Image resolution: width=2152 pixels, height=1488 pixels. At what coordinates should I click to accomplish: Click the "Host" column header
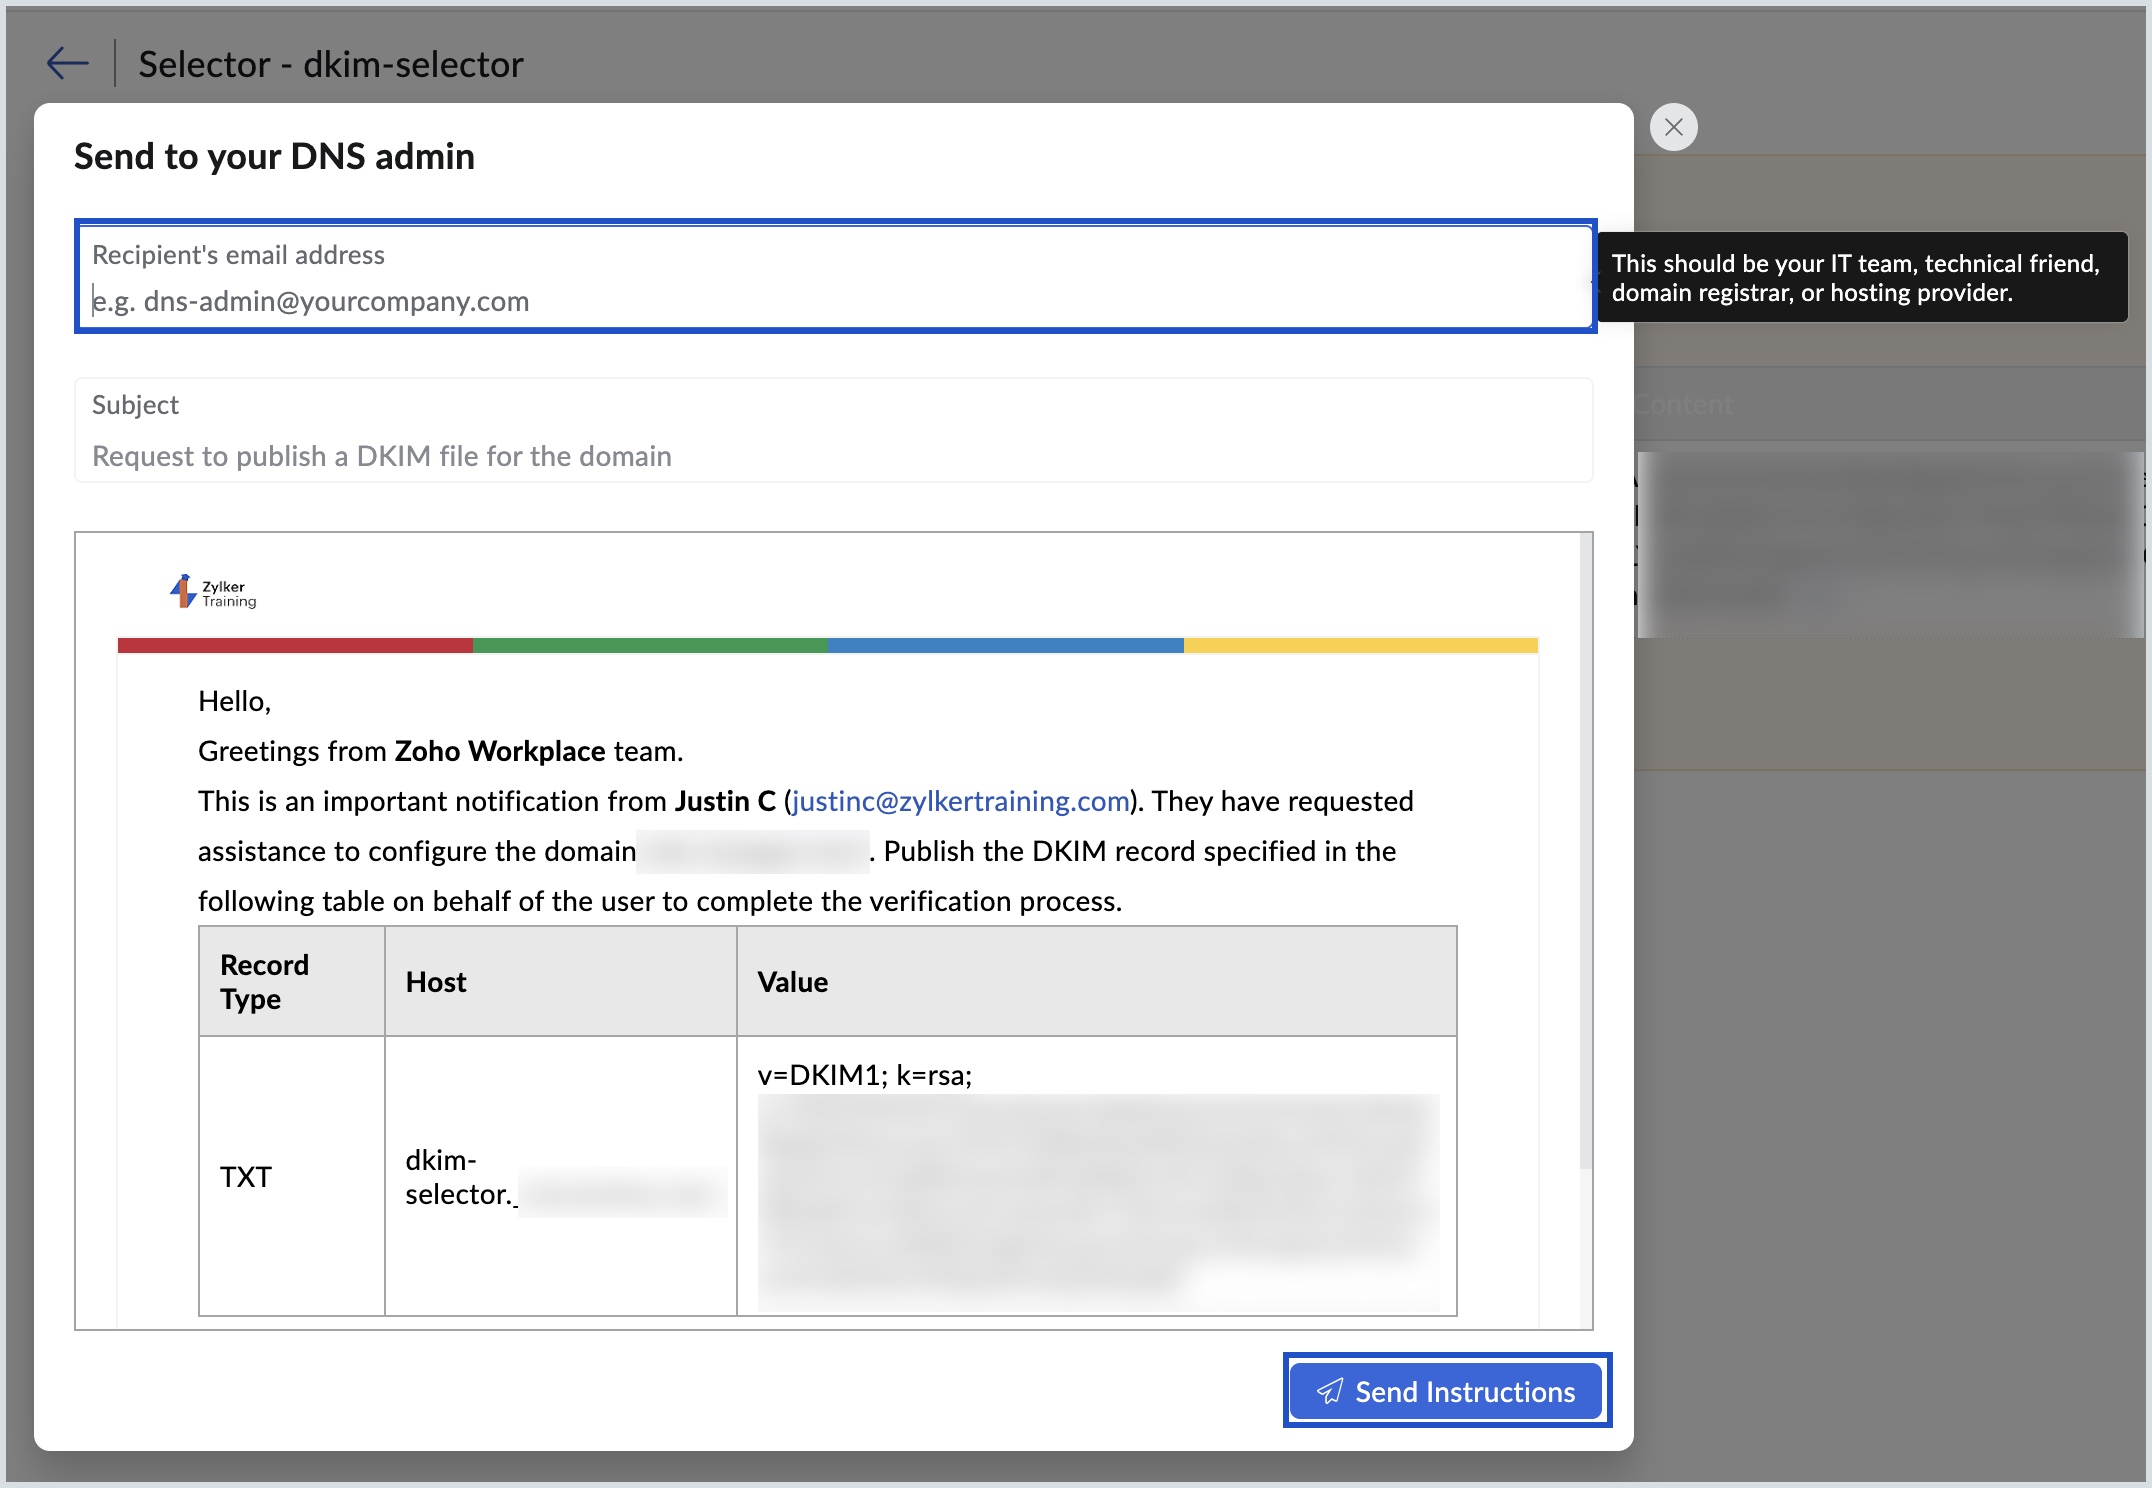click(561, 981)
